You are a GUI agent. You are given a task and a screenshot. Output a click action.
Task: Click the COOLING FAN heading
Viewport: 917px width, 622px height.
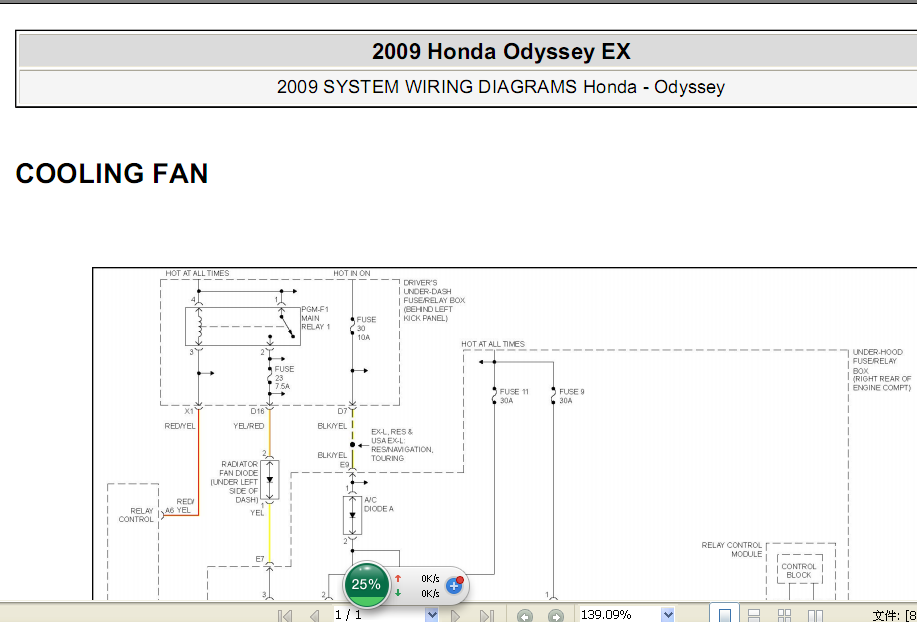point(112,174)
